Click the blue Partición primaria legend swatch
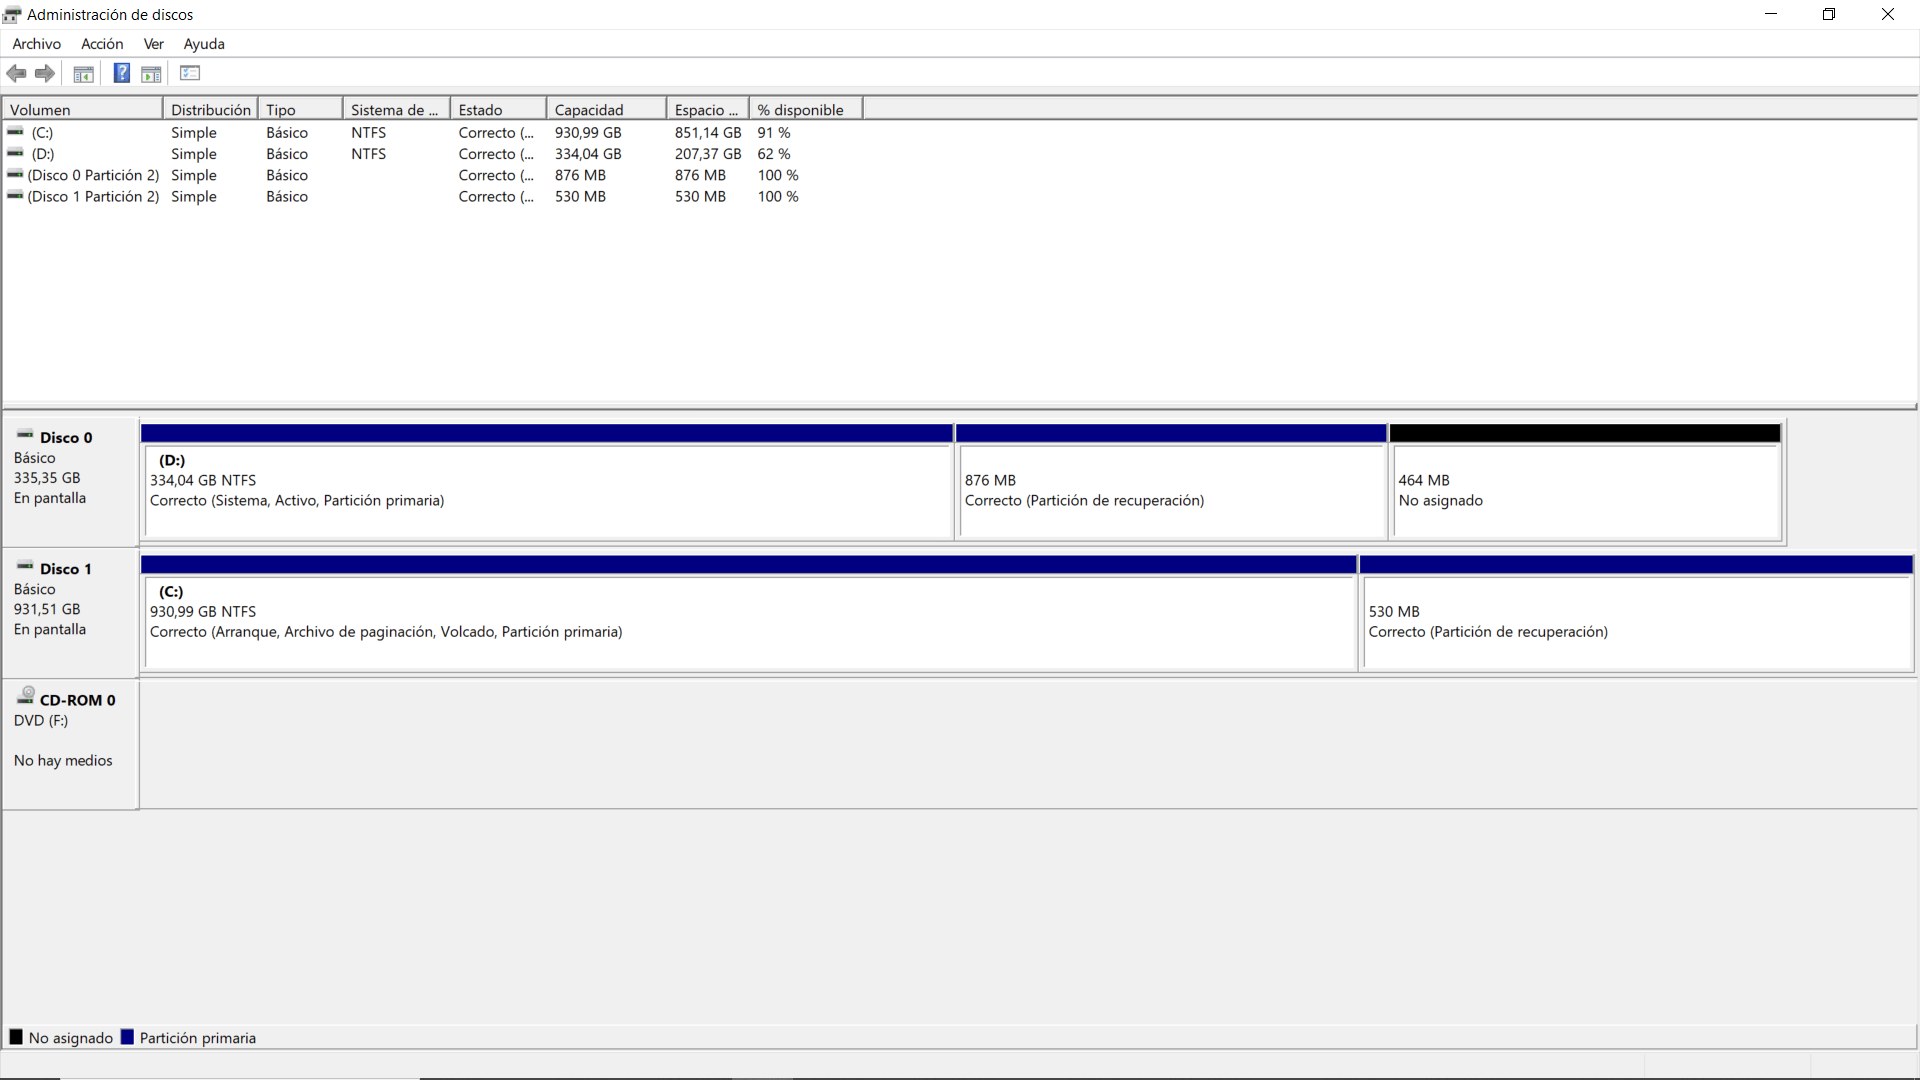Image resolution: width=1920 pixels, height=1080 pixels. [127, 1037]
